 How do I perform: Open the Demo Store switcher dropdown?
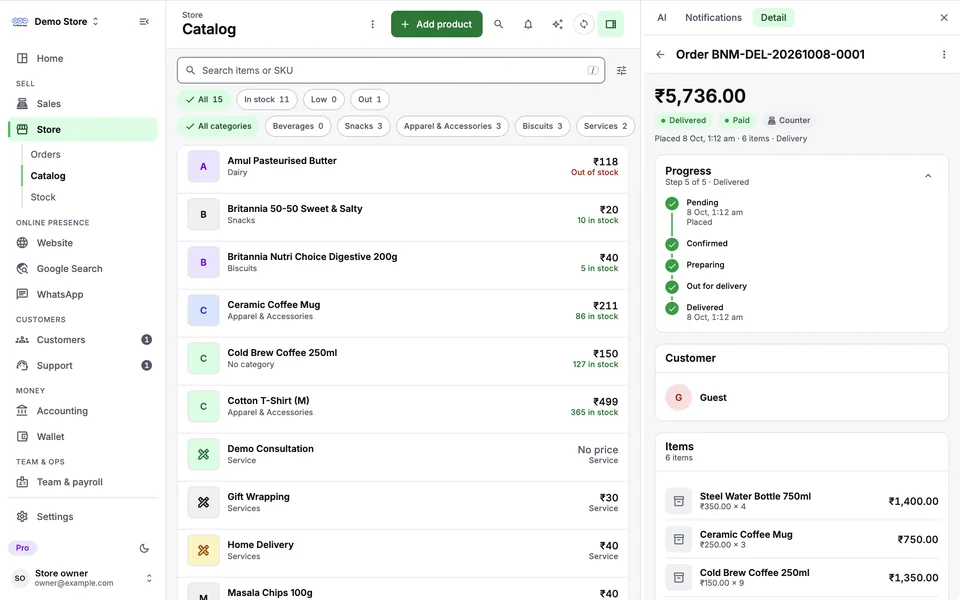tap(55, 21)
